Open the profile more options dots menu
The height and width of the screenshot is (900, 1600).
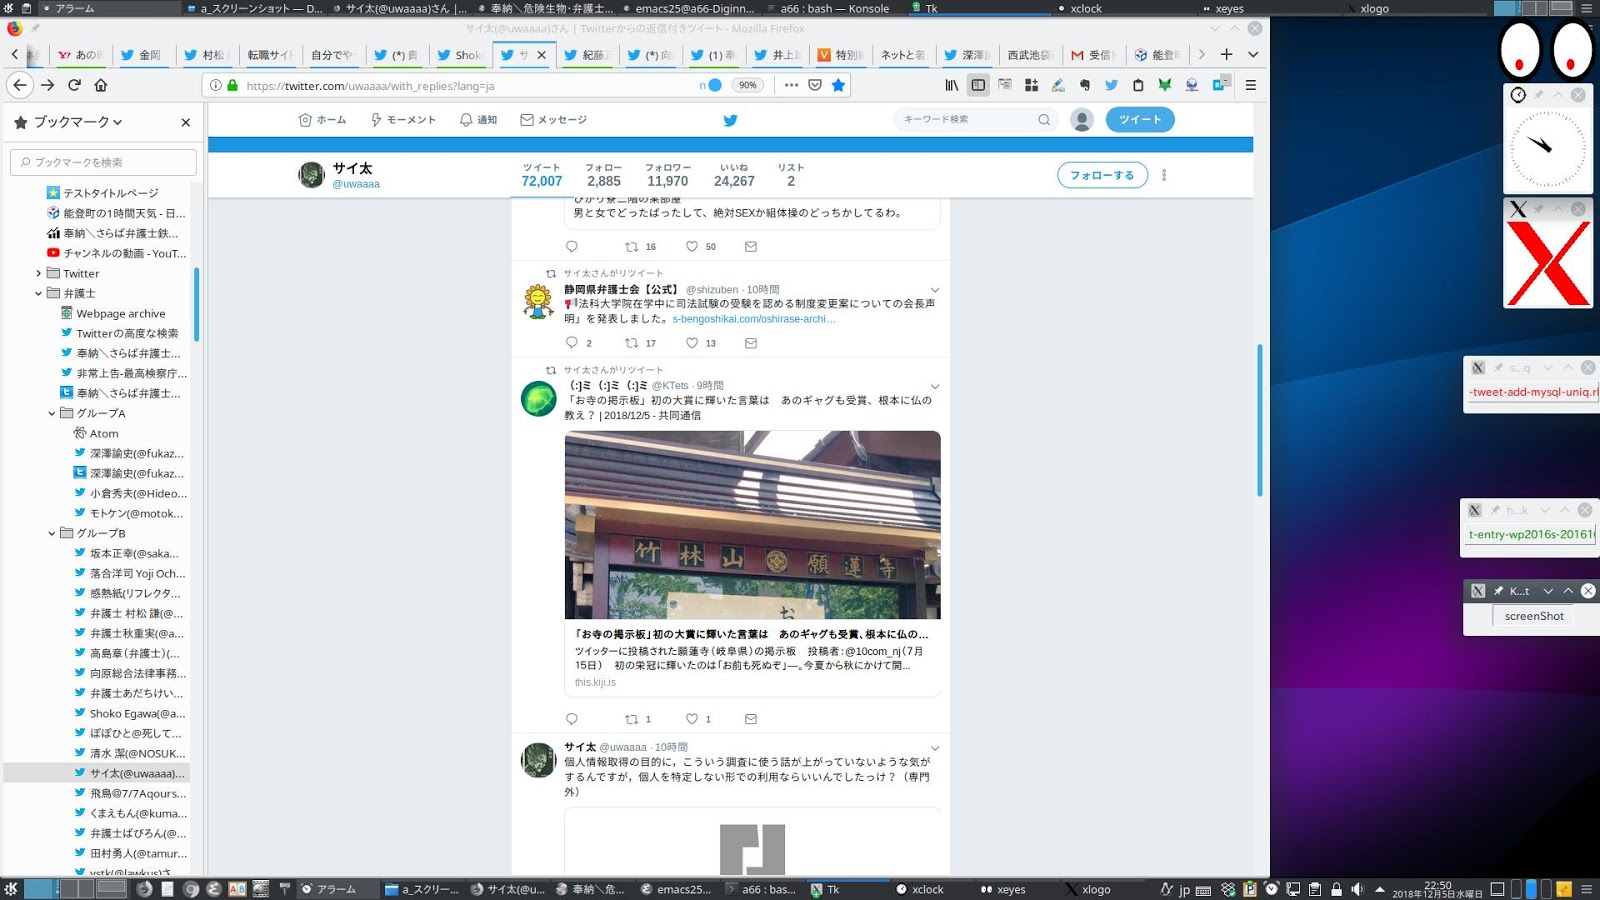pyautogui.click(x=1164, y=175)
